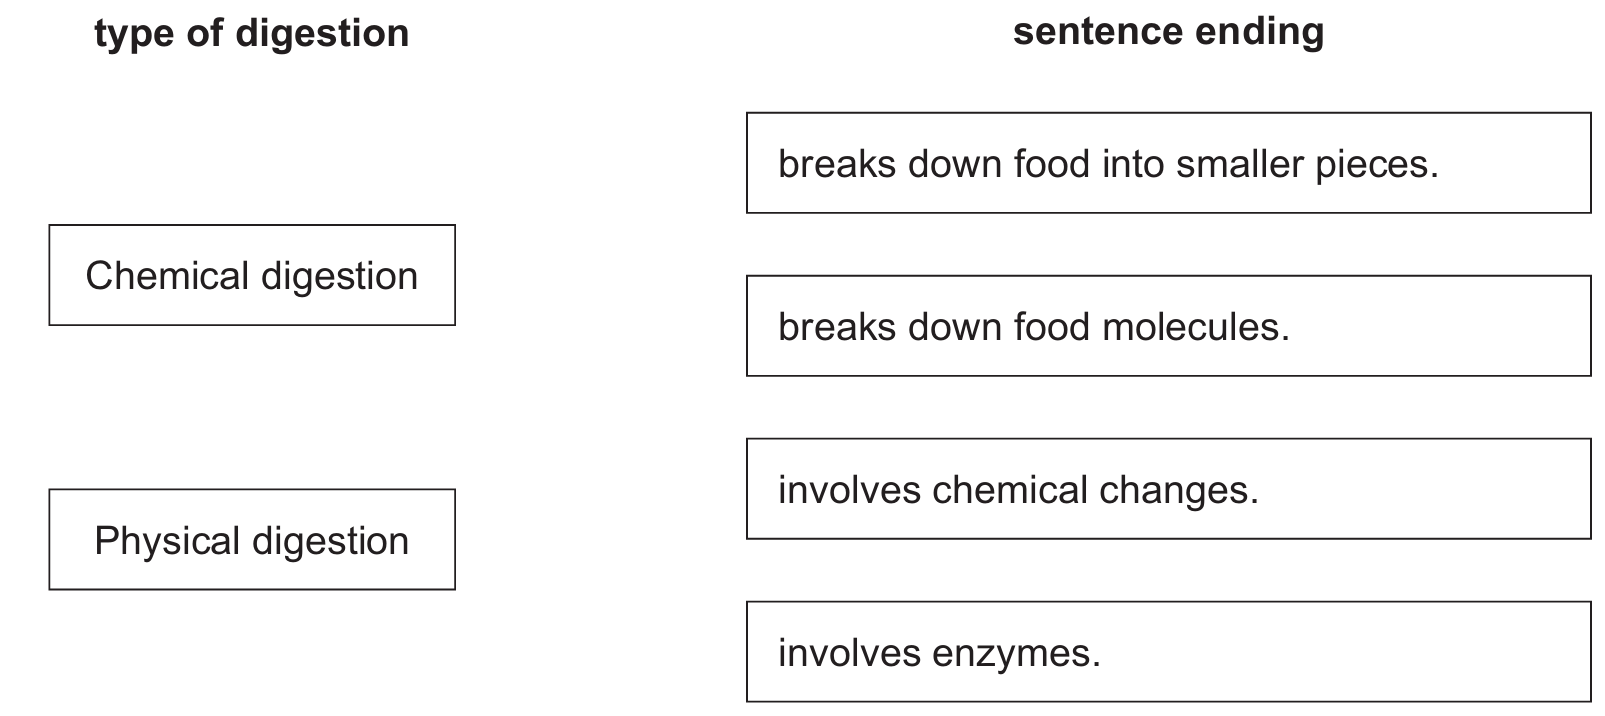Click the word 'changes' in third box

point(1178,490)
